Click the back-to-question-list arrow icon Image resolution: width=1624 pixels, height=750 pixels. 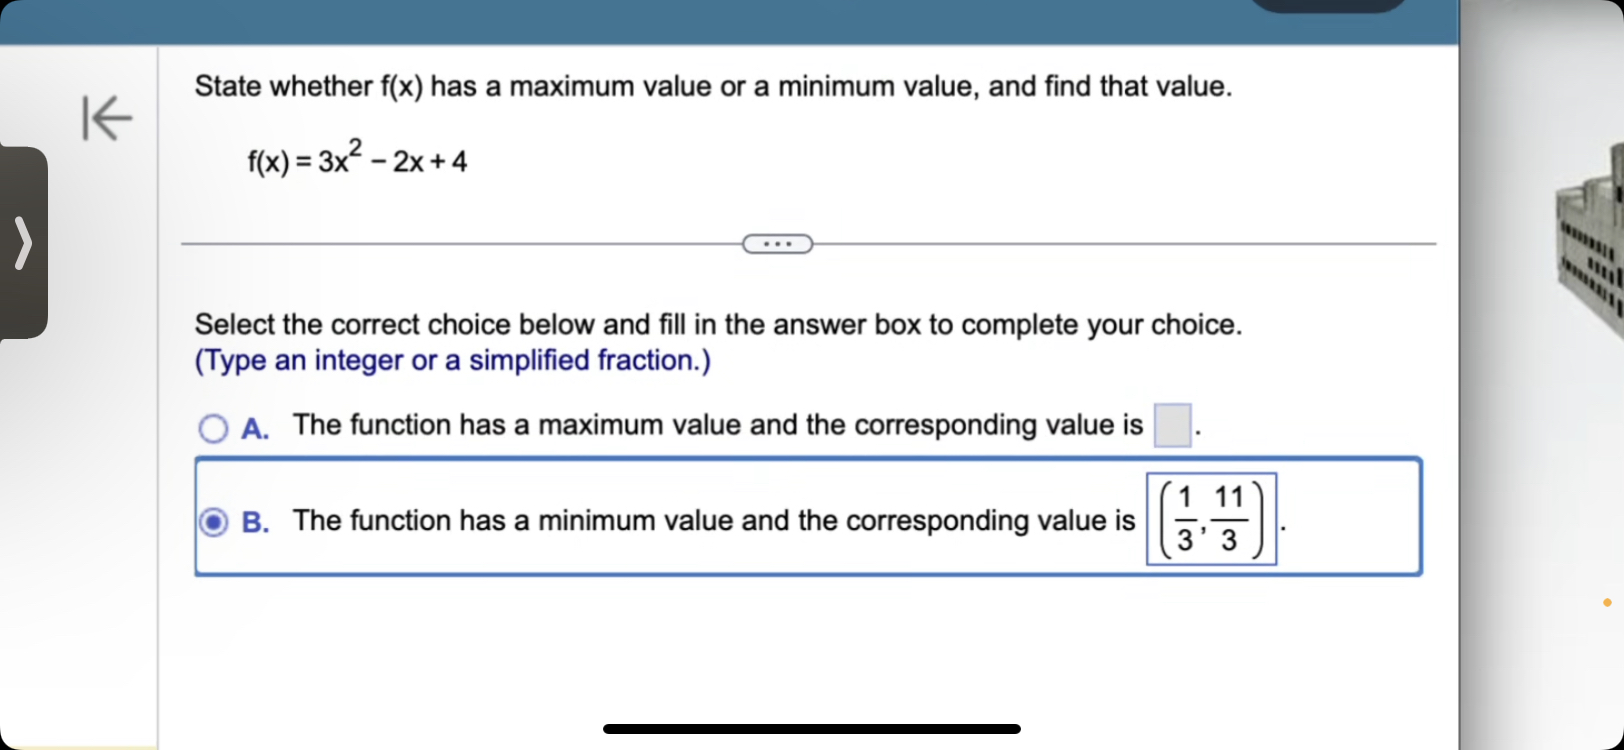point(105,119)
